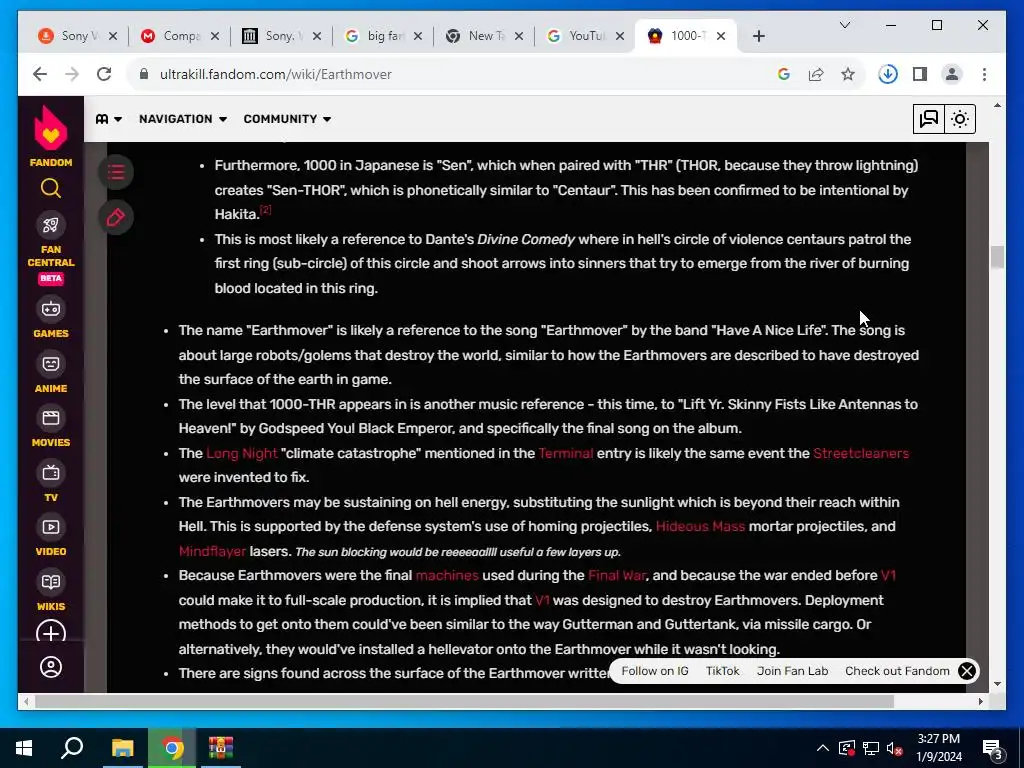Open the Streetcleaners link
The image size is (1024, 768).
861,453
